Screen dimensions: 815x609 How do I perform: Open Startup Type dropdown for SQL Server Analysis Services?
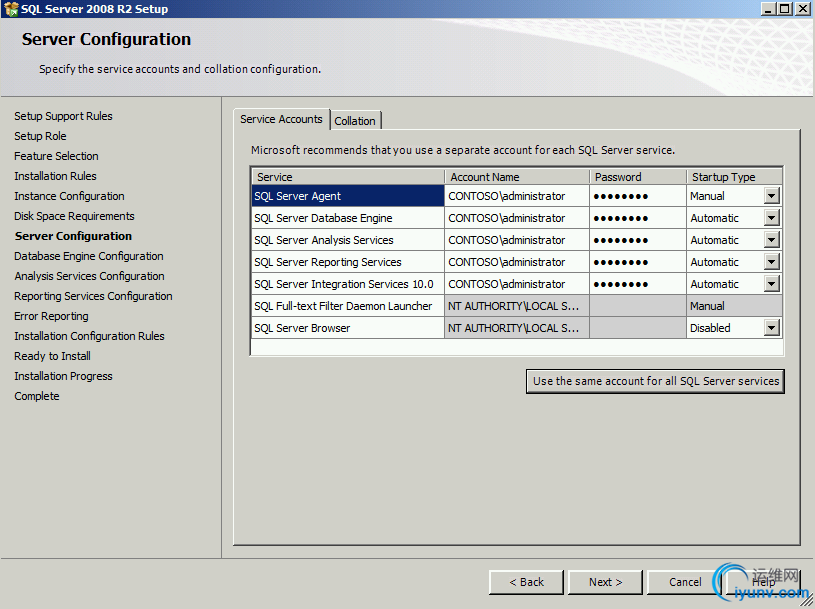tap(771, 240)
